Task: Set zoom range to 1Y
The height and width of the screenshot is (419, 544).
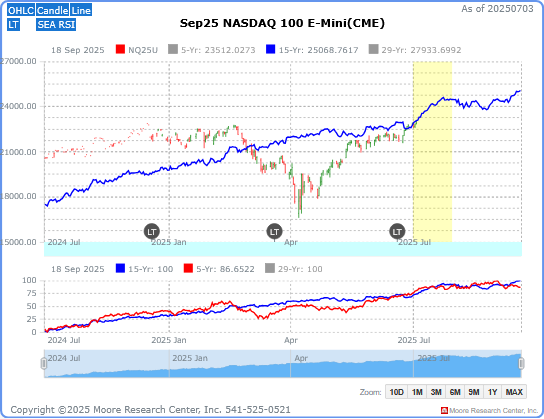Action: coord(492,392)
